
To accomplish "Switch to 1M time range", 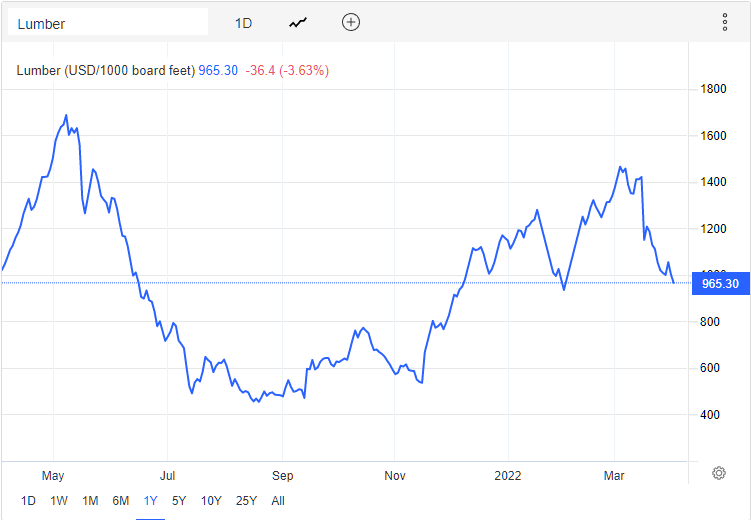I will (90, 501).
